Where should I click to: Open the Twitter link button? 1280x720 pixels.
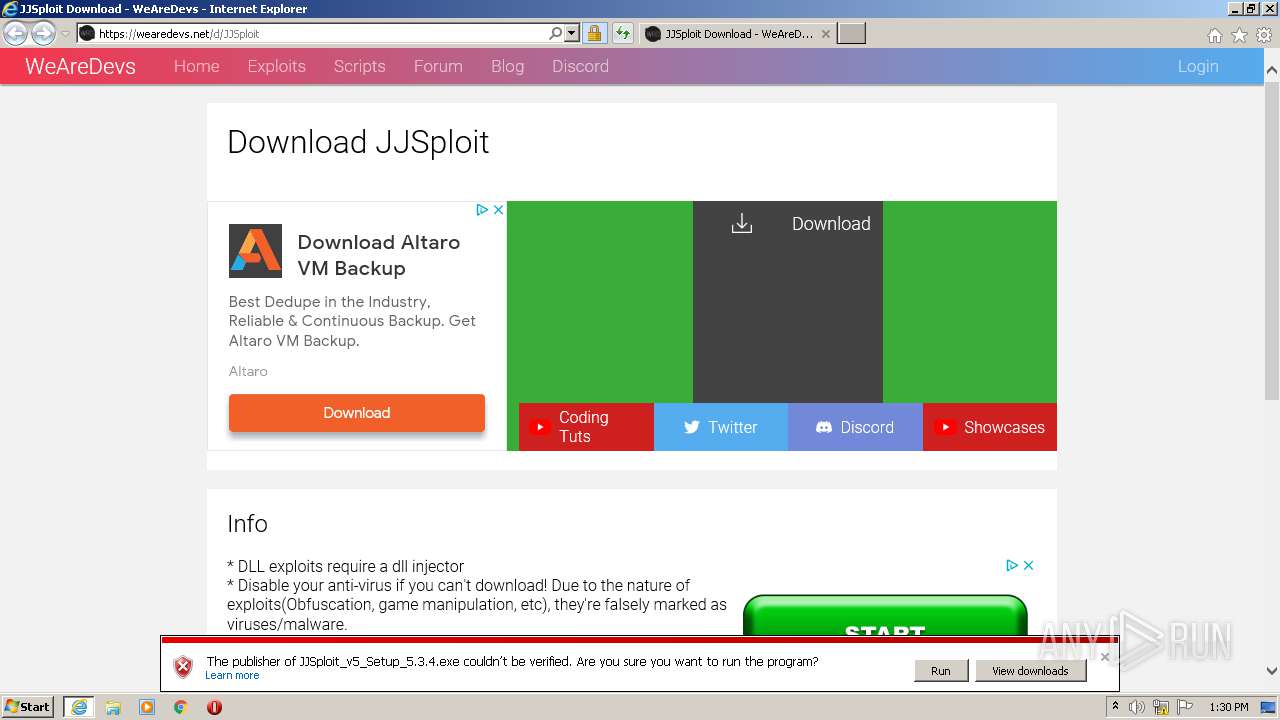(721, 427)
